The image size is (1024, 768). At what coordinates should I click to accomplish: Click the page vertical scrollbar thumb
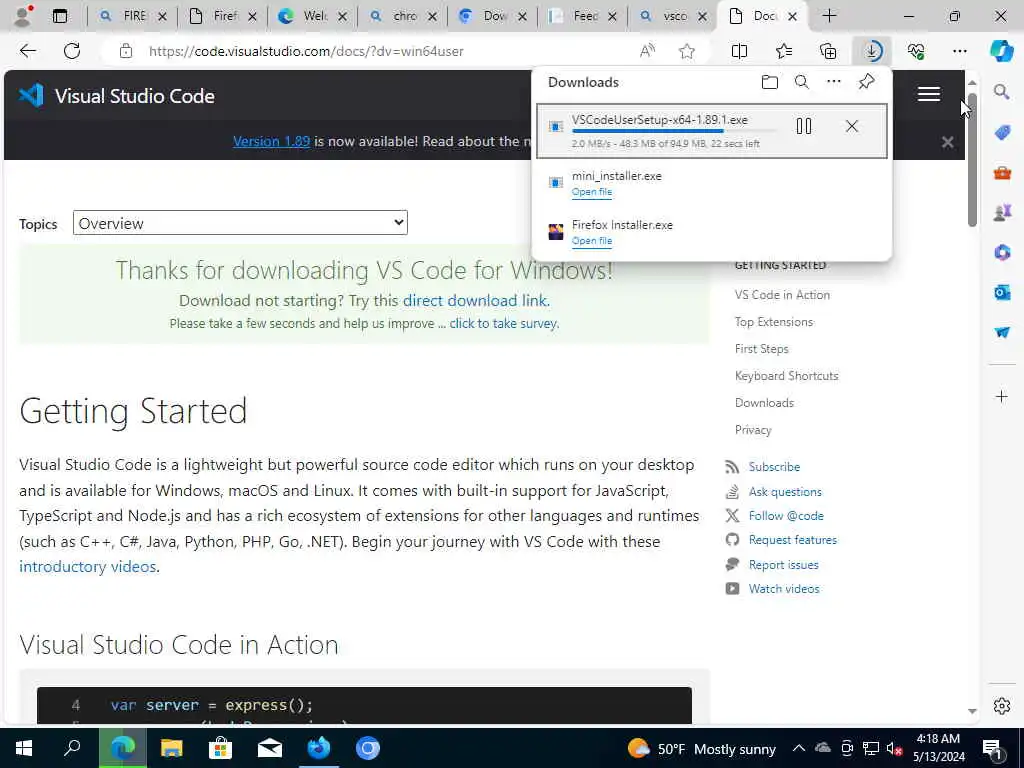(x=972, y=159)
